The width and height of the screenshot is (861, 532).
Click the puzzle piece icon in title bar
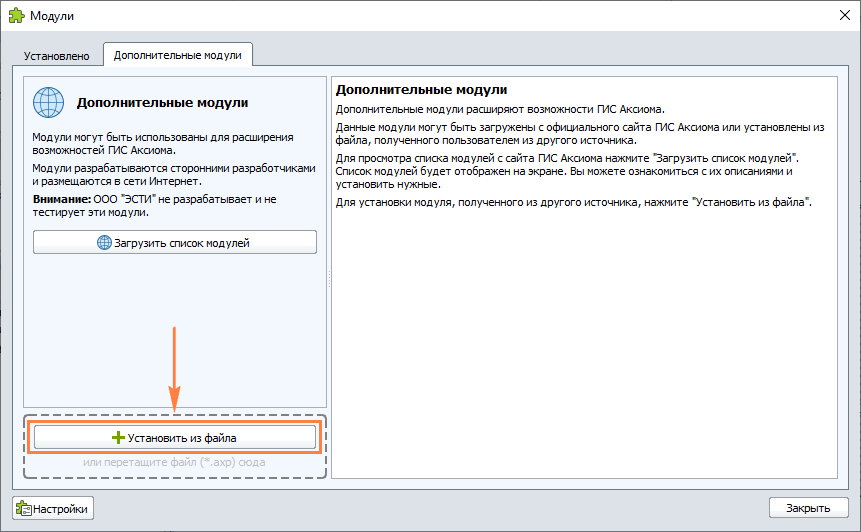click(x=16, y=17)
